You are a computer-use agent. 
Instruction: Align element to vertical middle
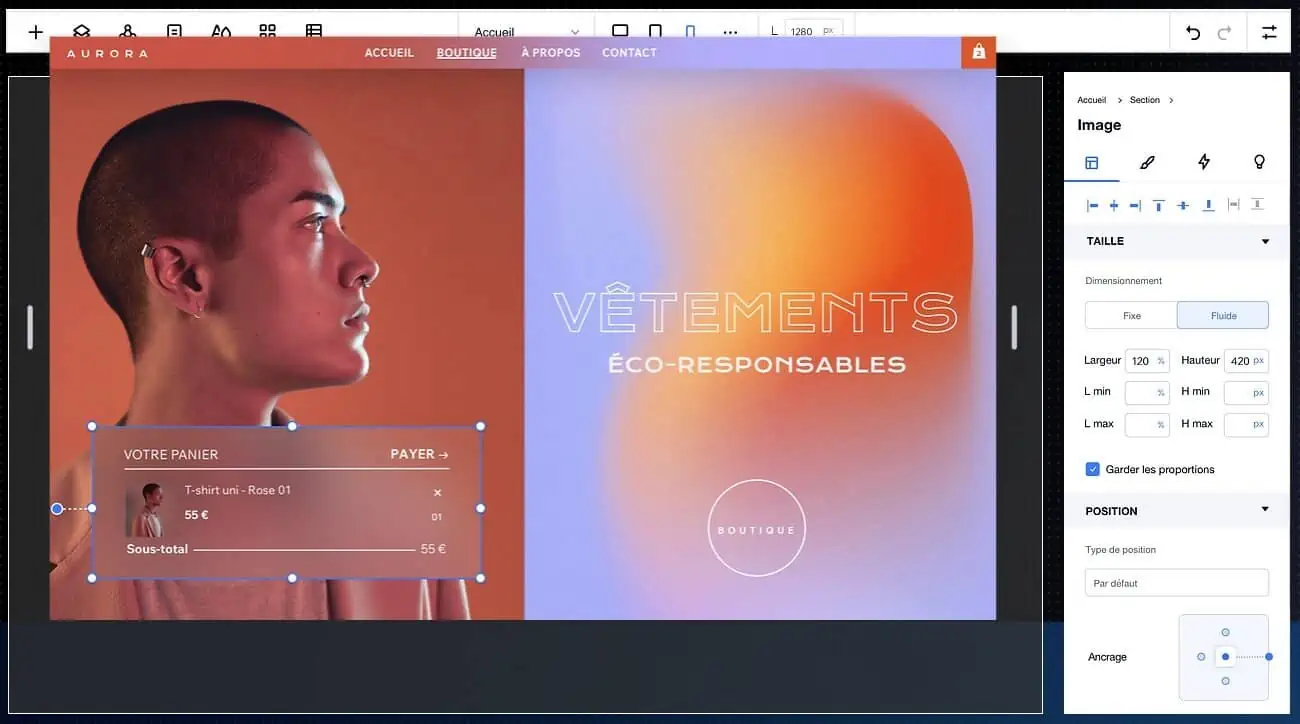coord(1183,205)
